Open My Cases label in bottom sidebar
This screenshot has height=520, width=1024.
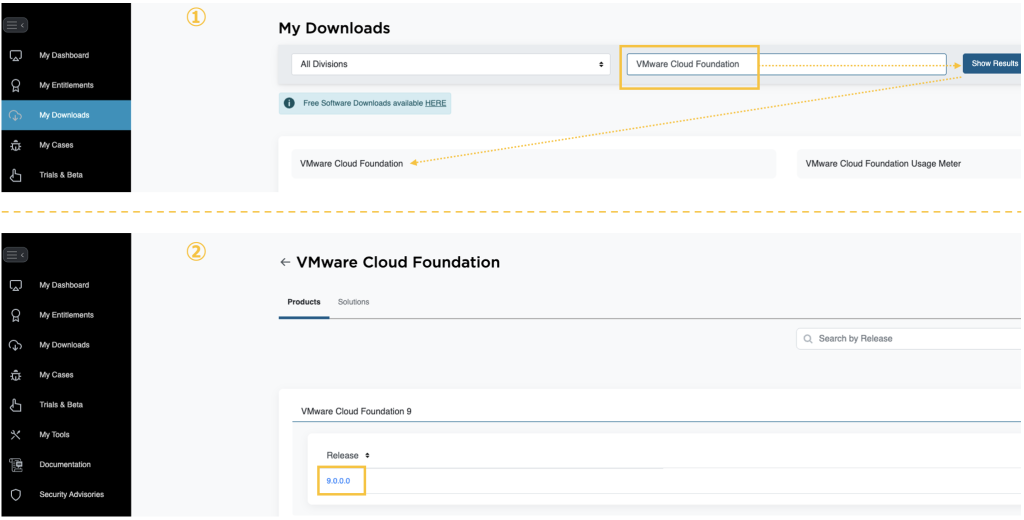click(56, 375)
